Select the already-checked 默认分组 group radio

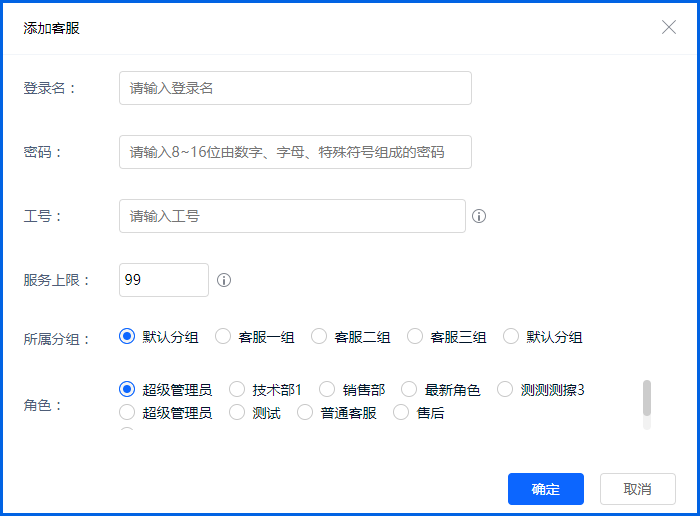(127, 336)
